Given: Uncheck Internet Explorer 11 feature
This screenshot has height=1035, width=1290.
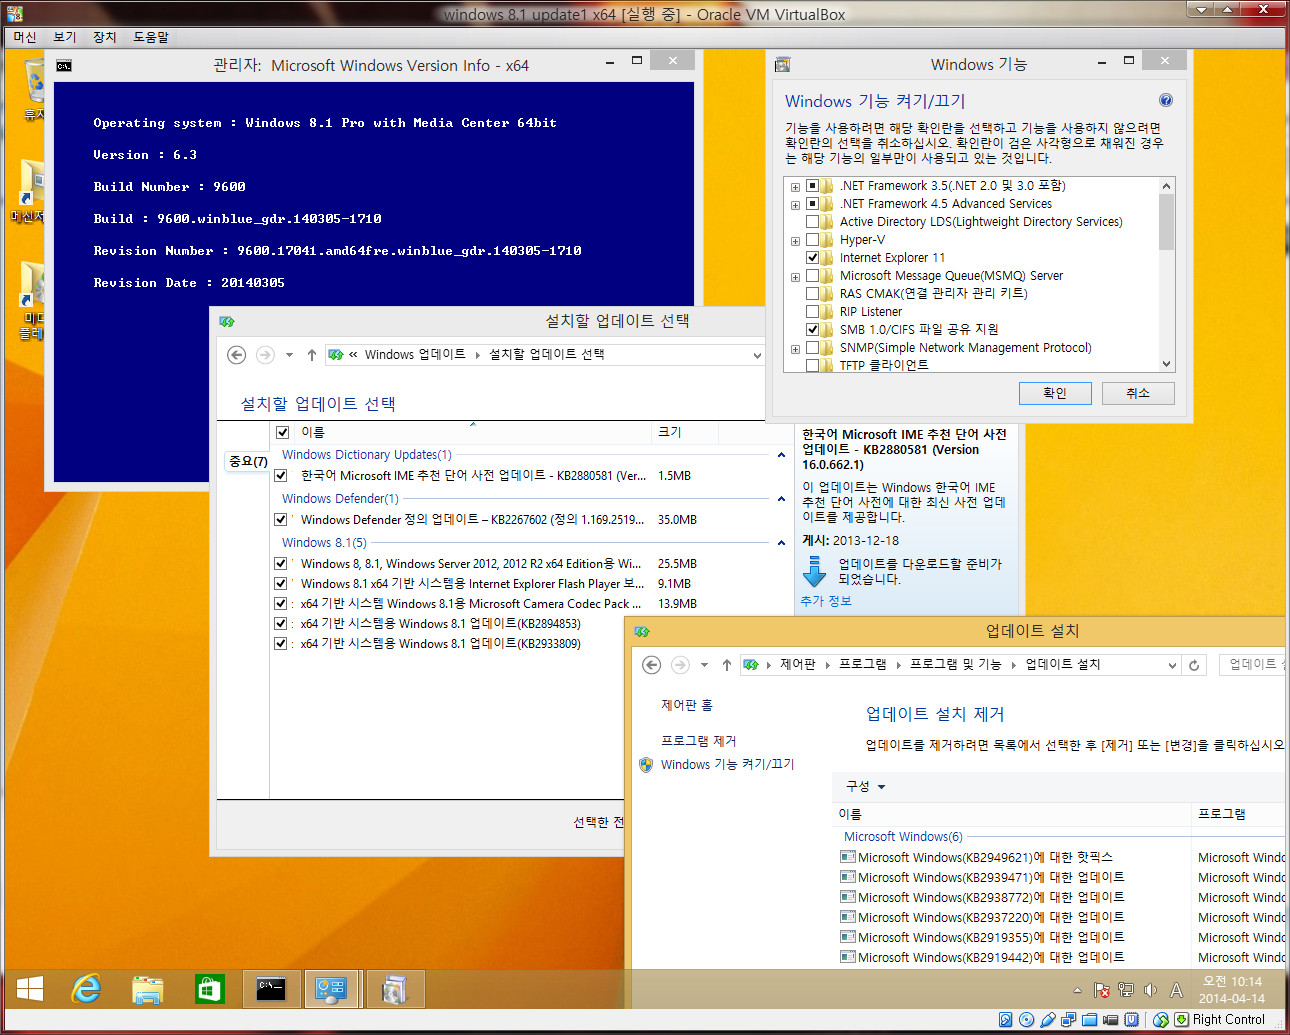Looking at the screenshot, I should tap(812, 258).
